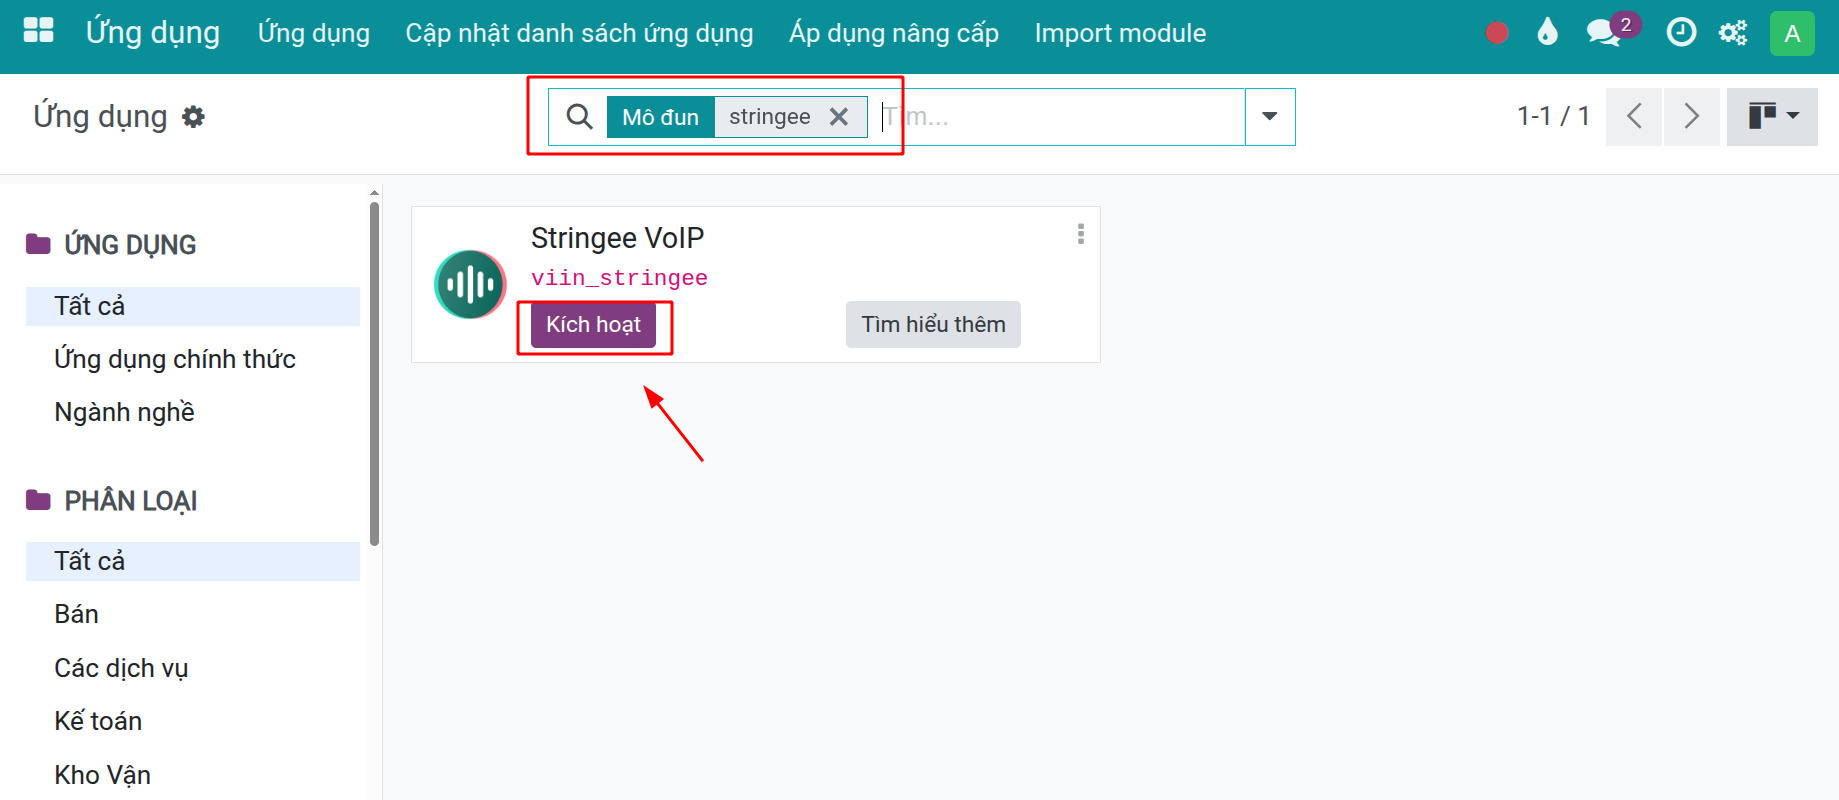Open the Ứng dụng menu item
1839x800 pixels.
tap(314, 33)
